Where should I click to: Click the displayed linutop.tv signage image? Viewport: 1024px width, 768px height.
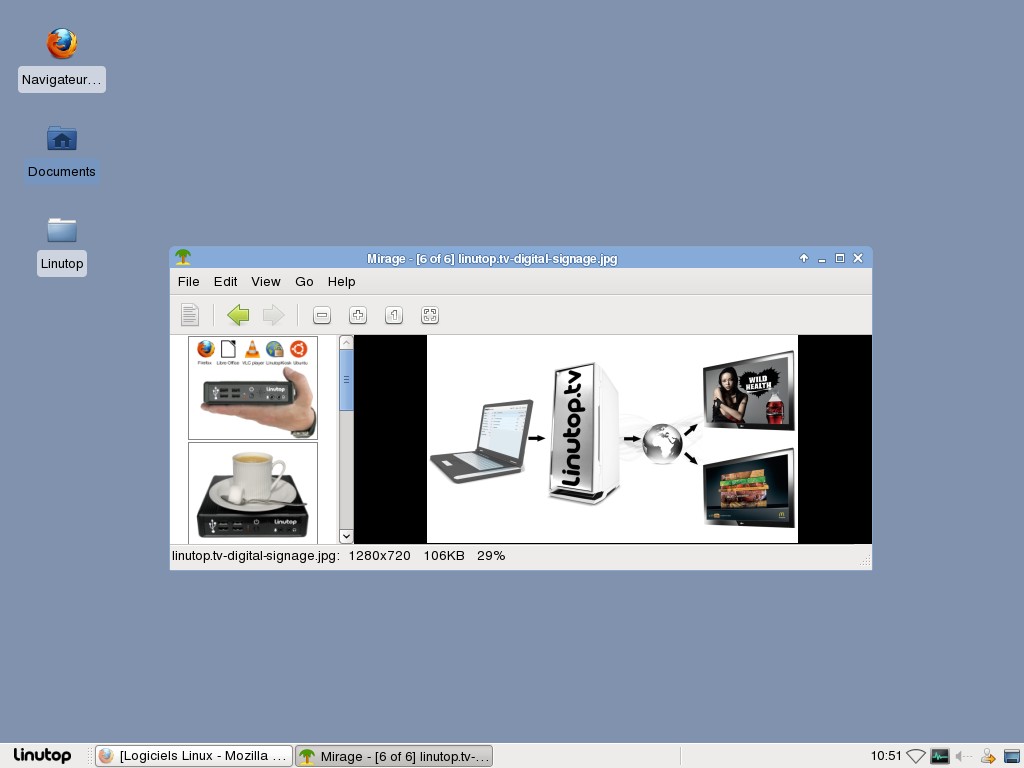click(613, 439)
